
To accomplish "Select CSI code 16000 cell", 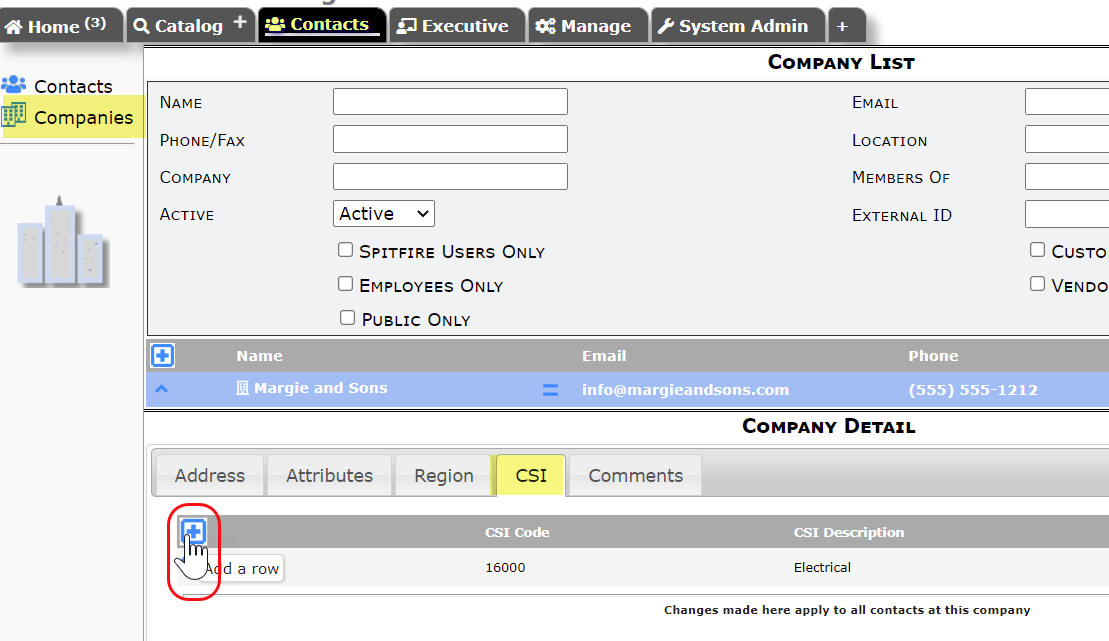I will point(505,567).
